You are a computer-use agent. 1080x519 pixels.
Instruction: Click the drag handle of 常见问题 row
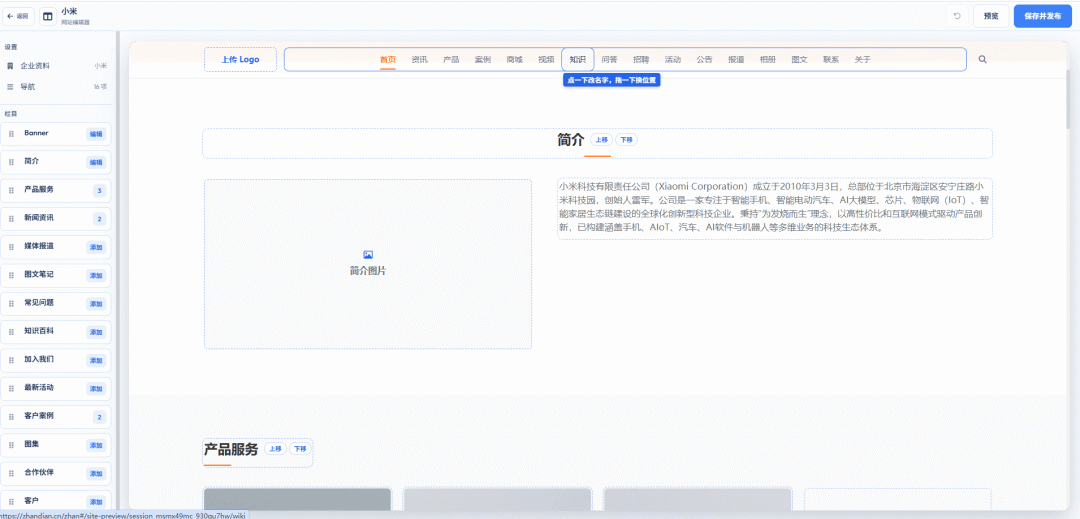(11, 303)
